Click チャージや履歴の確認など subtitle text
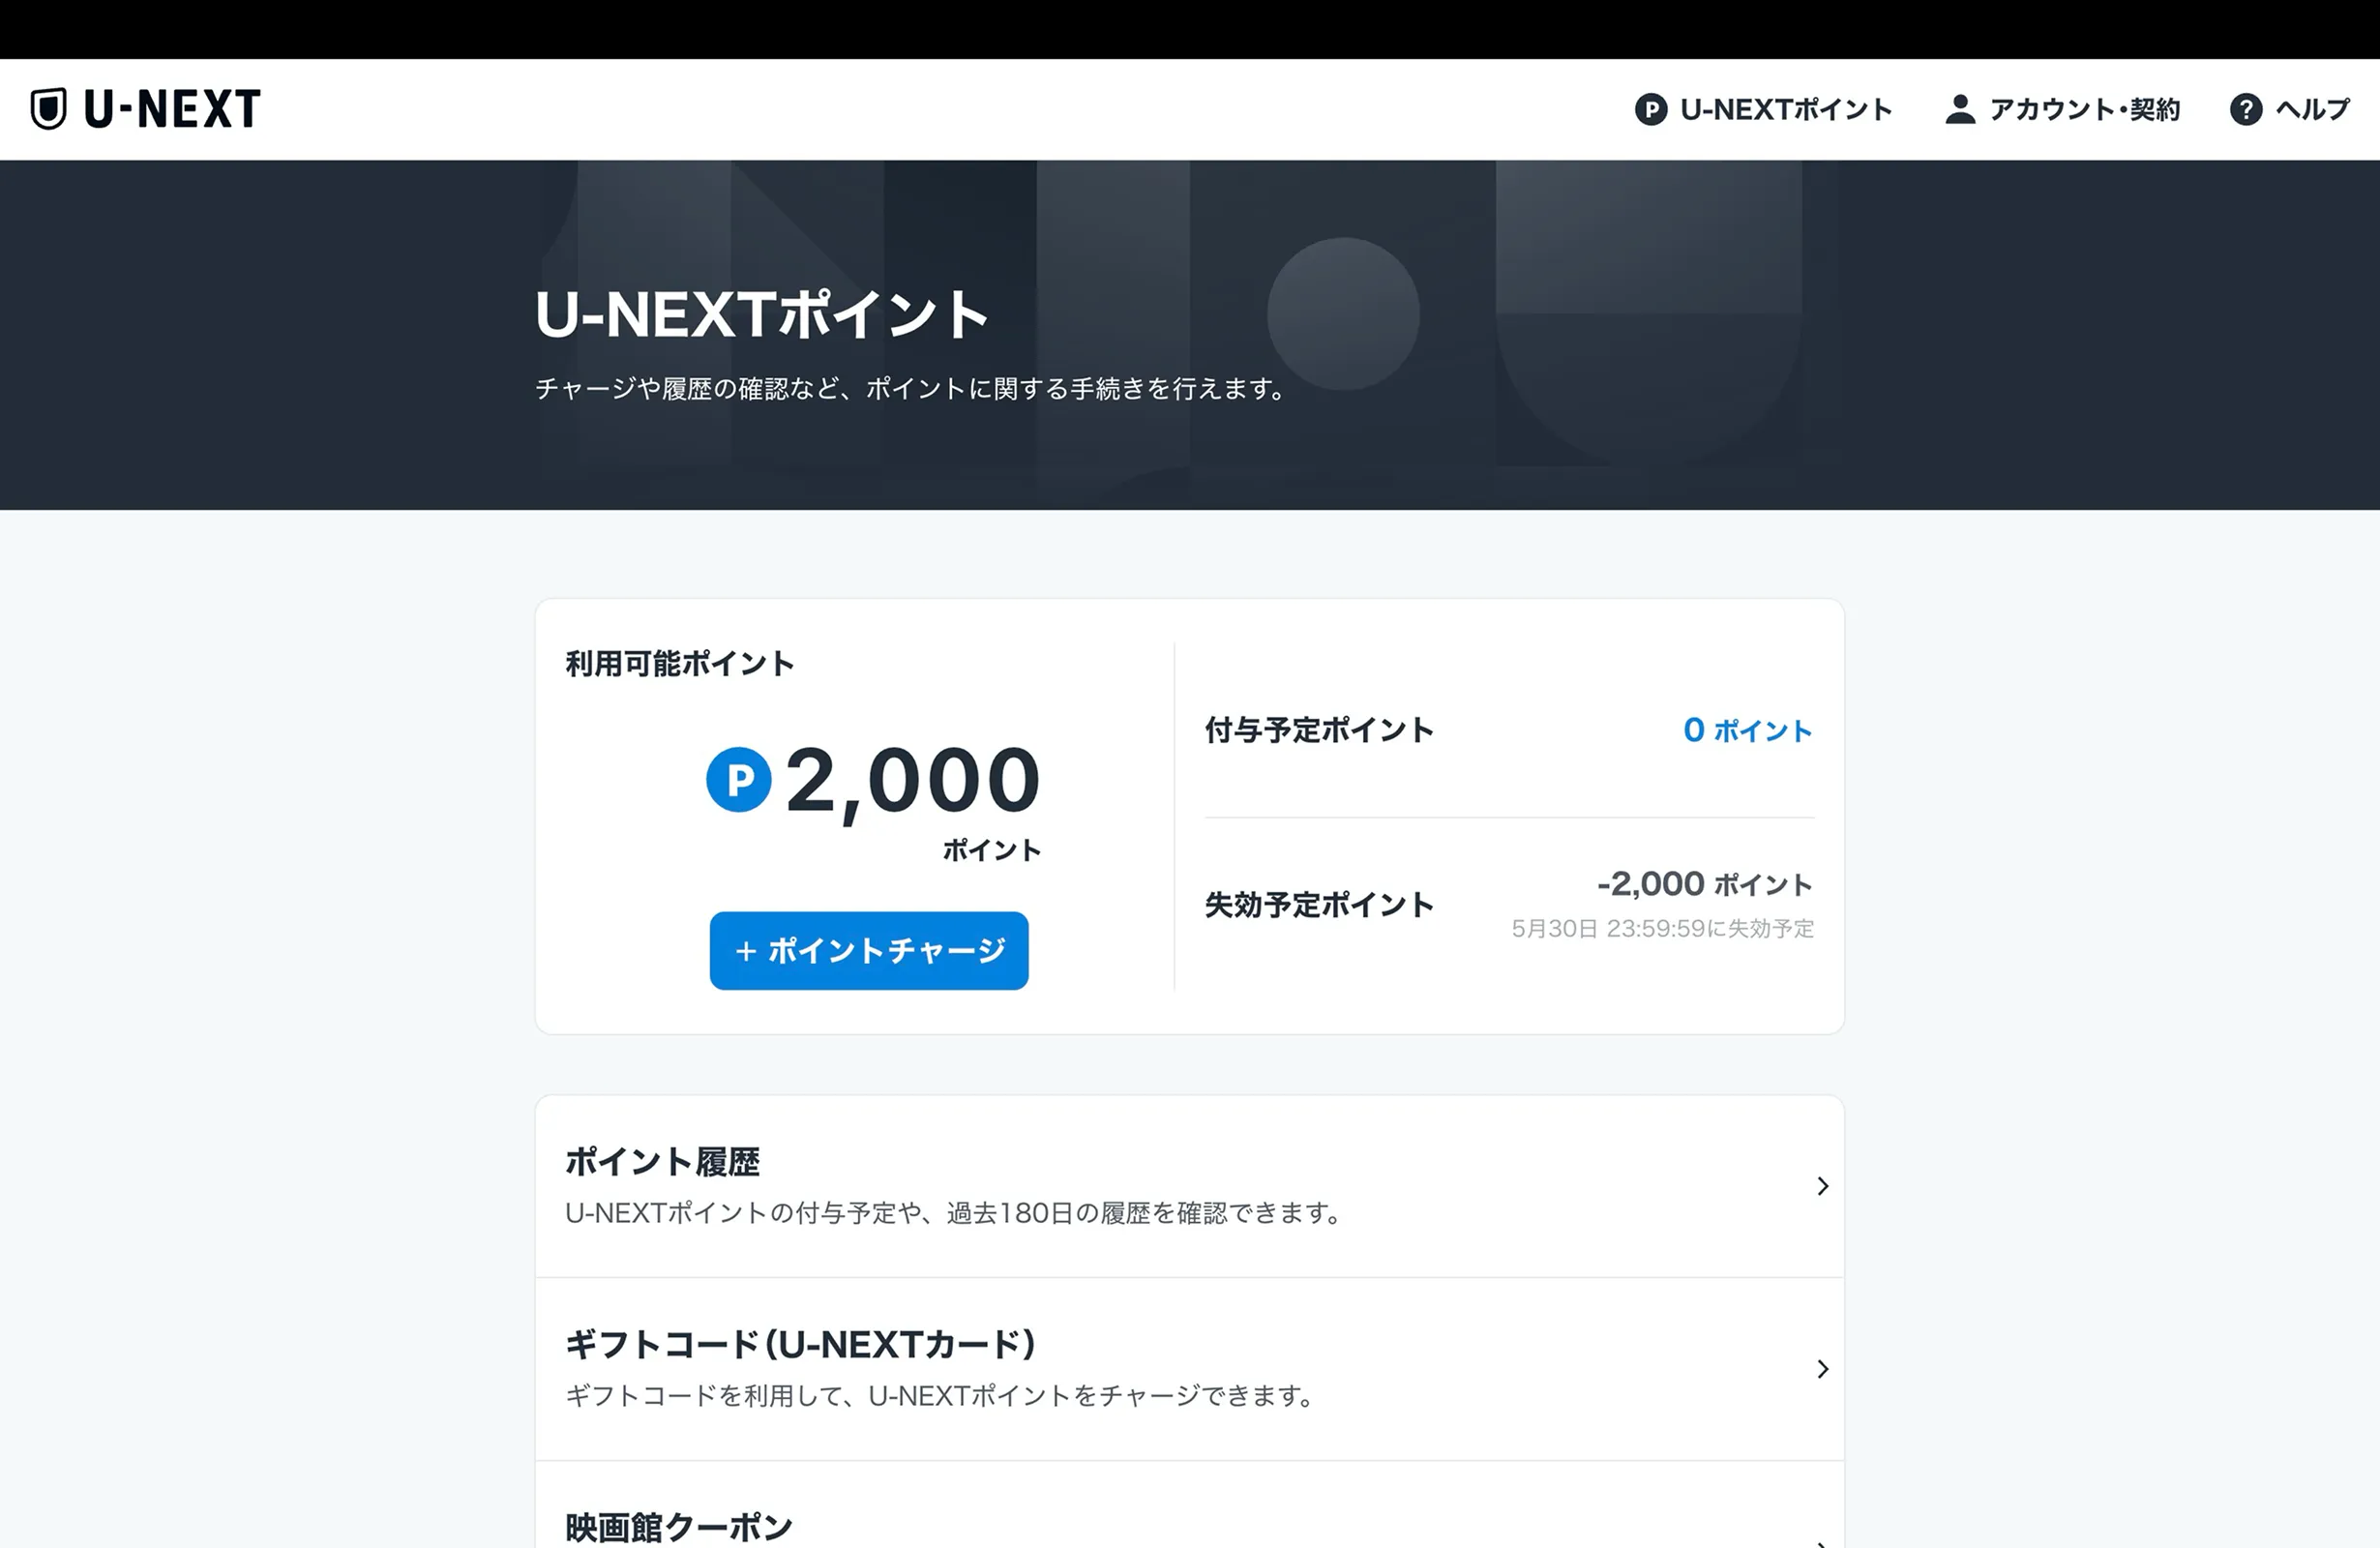 tap(911, 388)
